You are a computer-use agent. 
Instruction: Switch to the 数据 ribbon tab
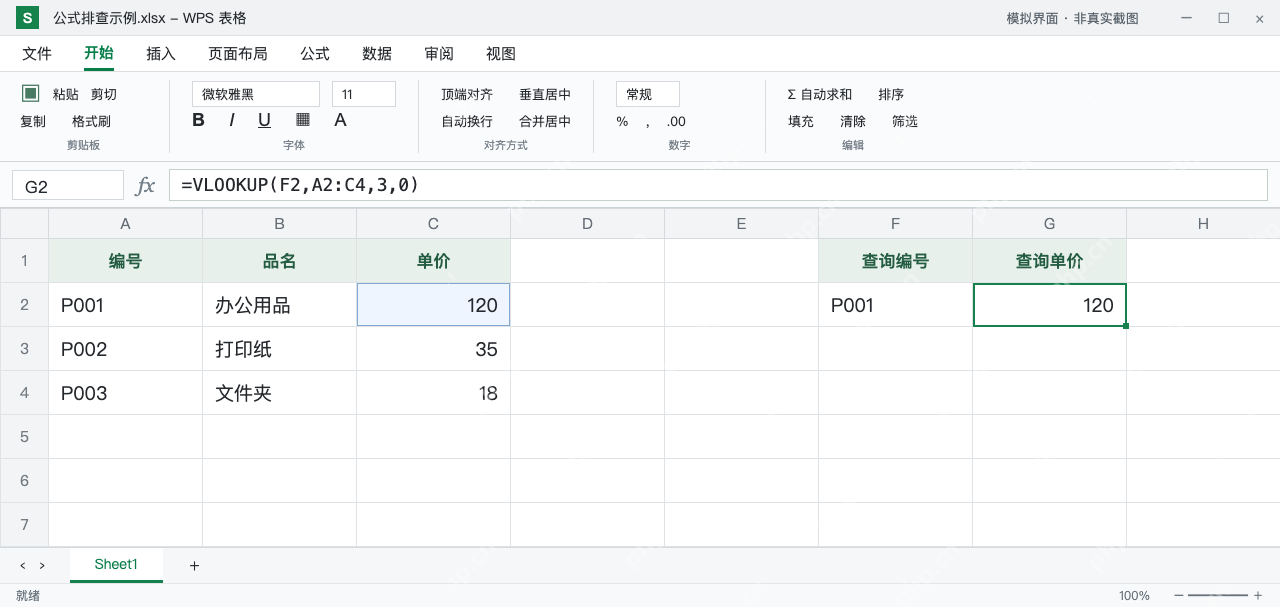tap(377, 54)
